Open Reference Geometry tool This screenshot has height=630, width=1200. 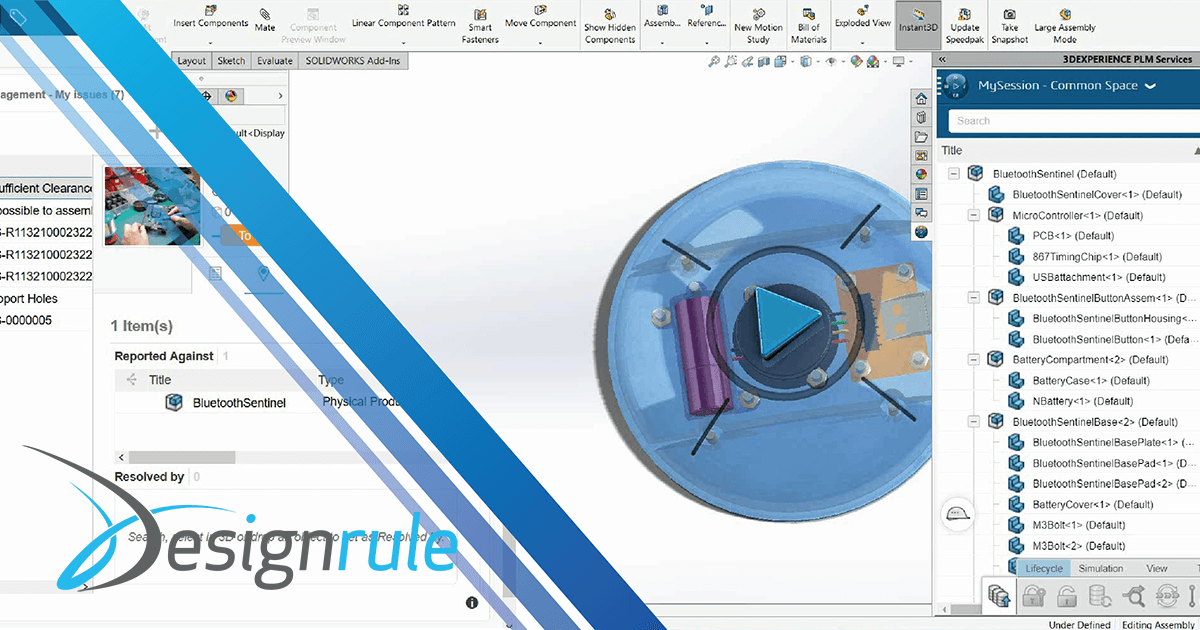[x=707, y=17]
